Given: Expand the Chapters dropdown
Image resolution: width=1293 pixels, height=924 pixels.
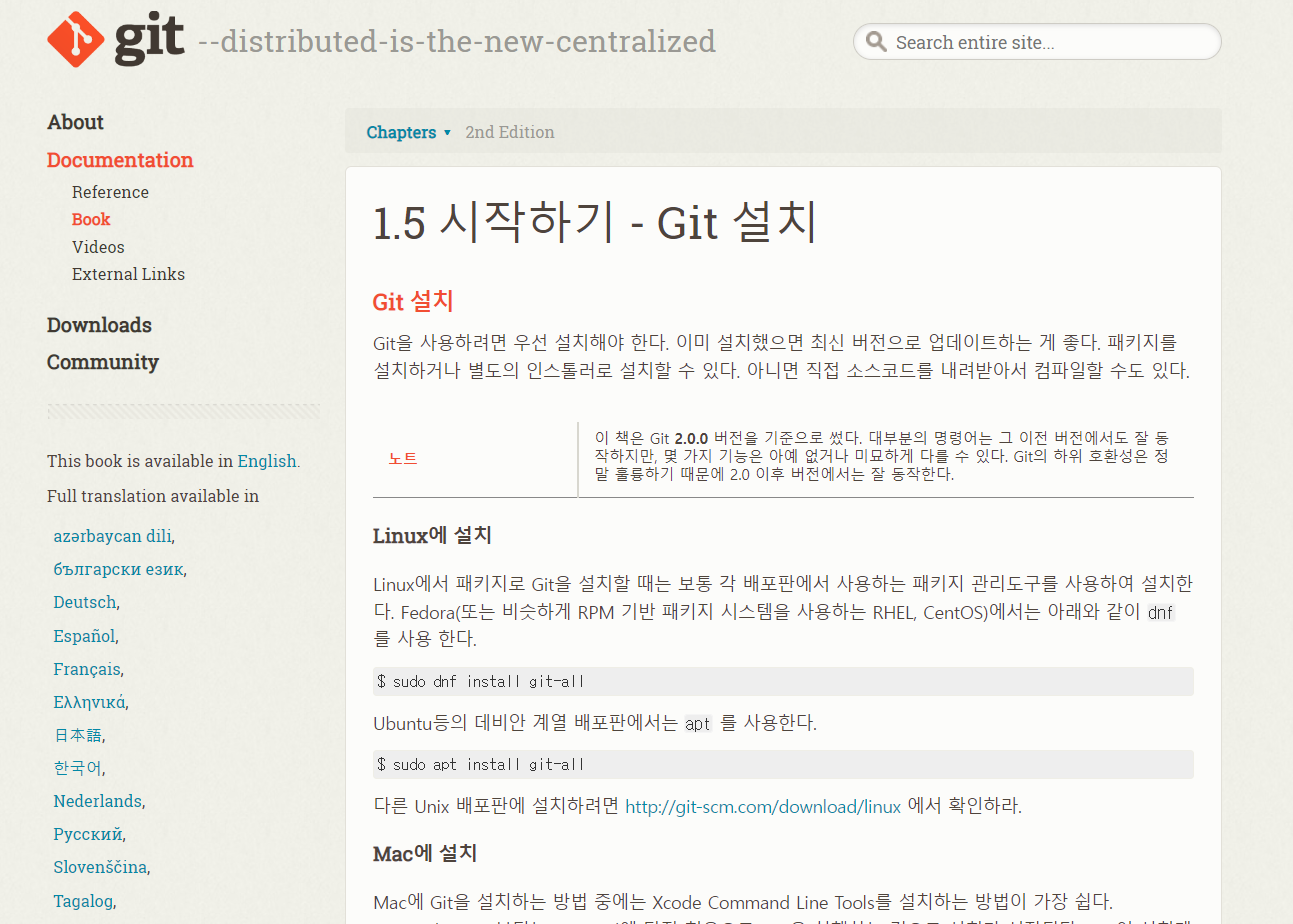Looking at the screenshot, I should pos(408,132).
